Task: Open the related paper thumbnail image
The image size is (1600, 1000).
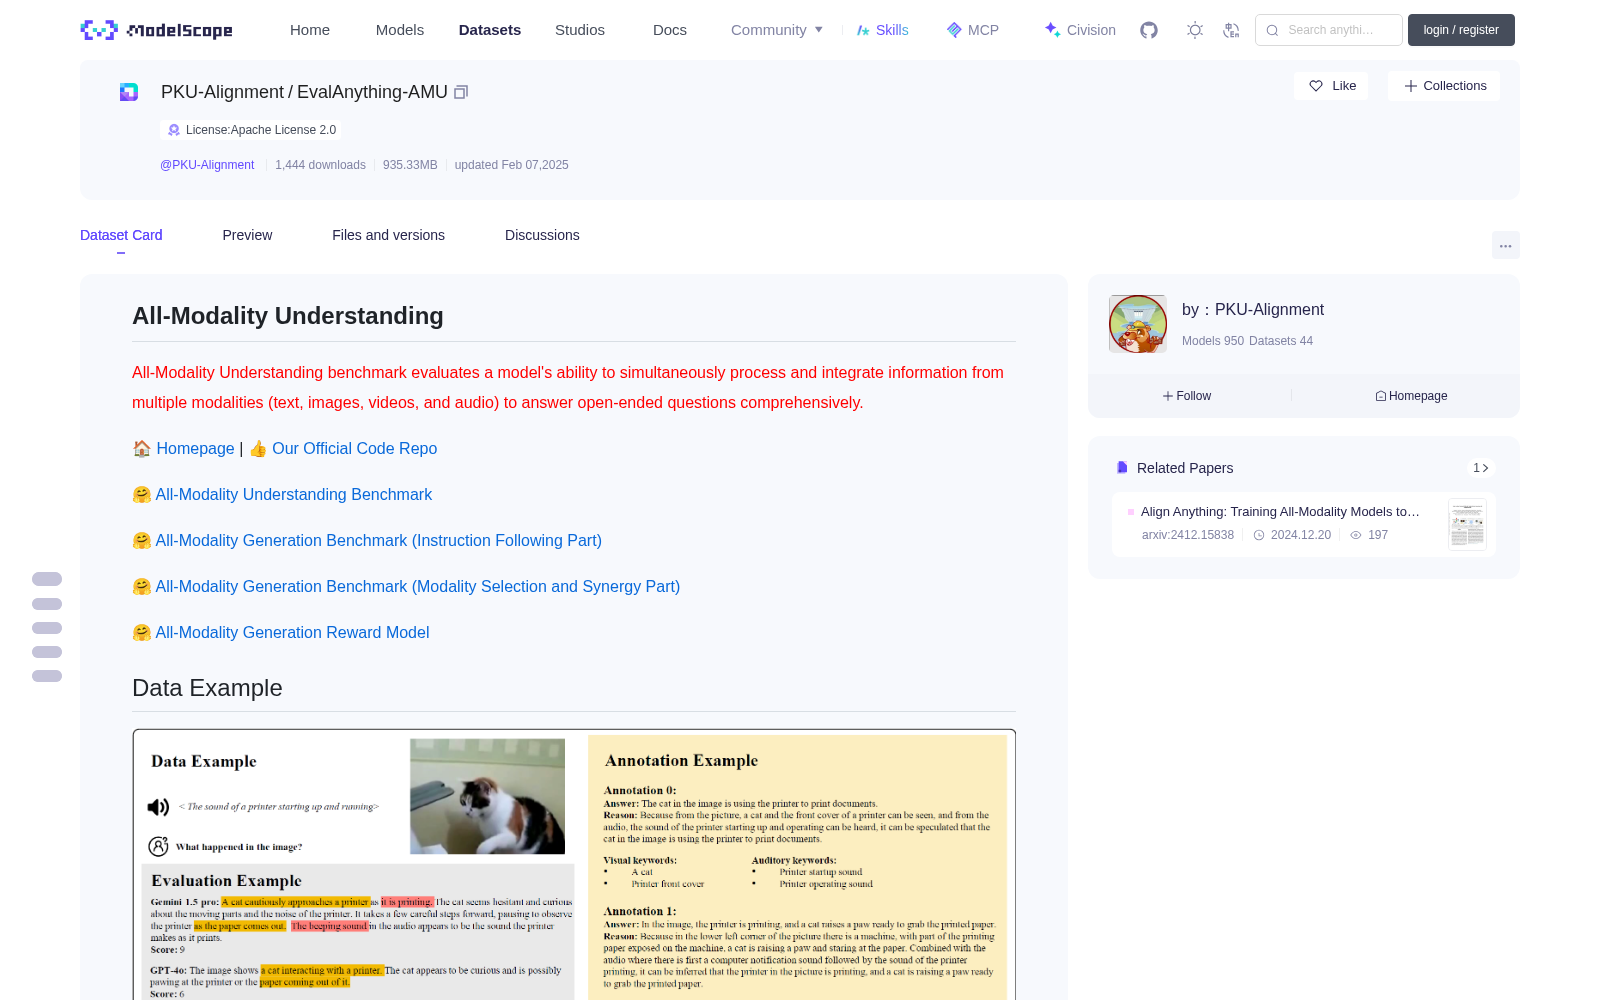Action: 1467,524
